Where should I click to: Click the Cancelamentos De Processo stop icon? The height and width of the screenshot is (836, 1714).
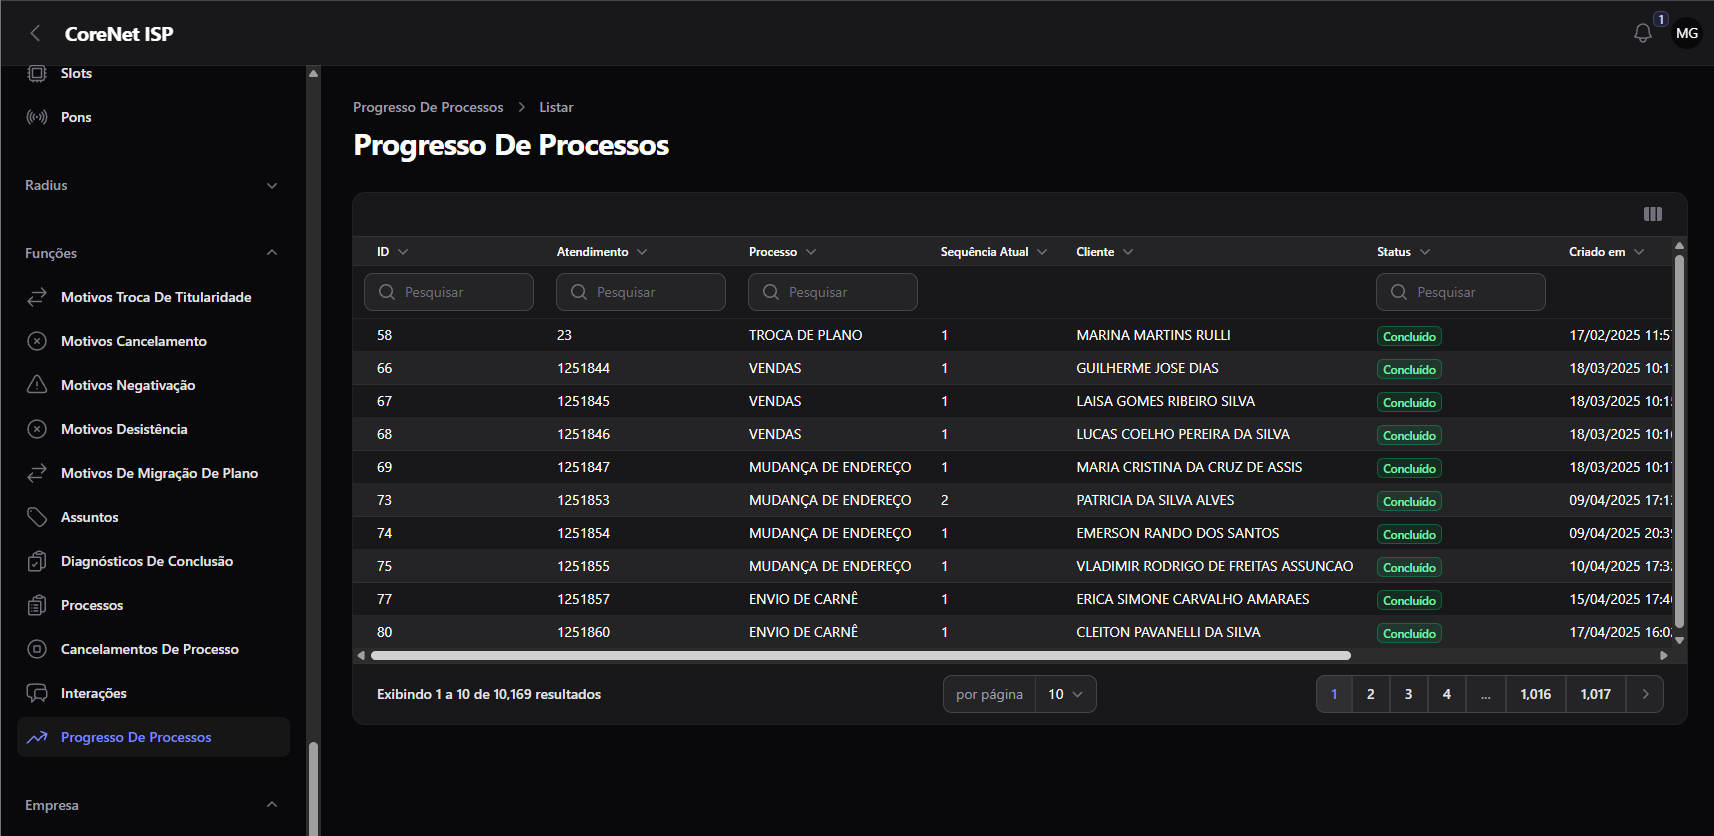pos(37,649)
